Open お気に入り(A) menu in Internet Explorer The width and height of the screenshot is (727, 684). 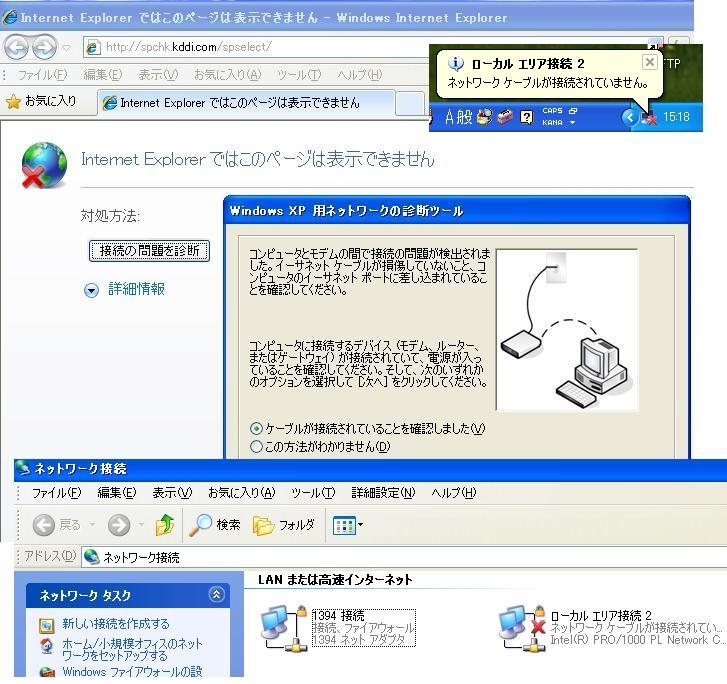(228, 75)
